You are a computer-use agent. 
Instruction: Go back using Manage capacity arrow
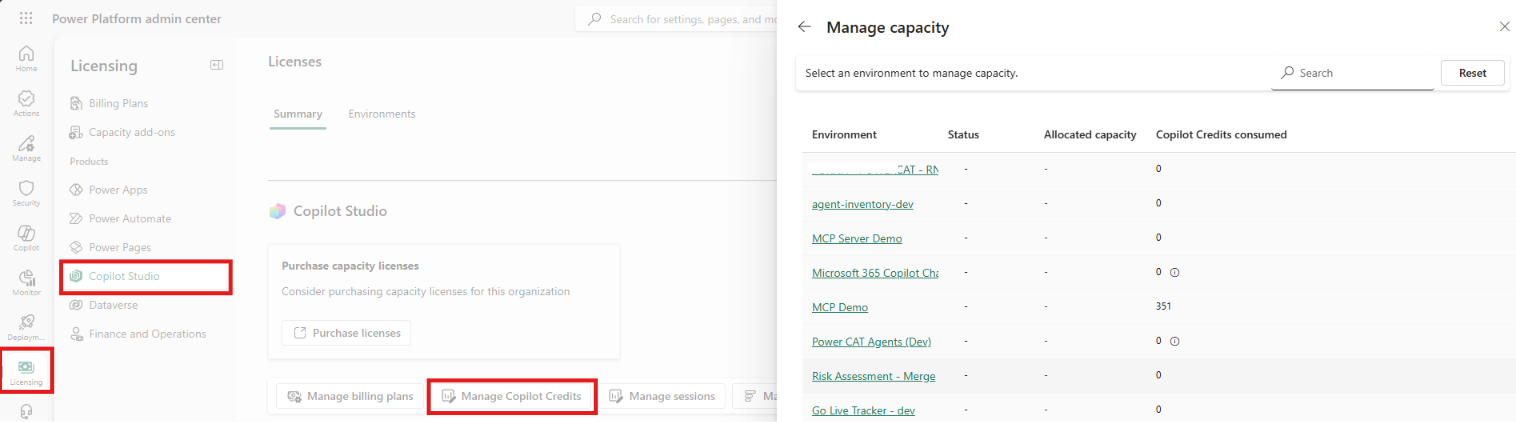tap(804, 27)
